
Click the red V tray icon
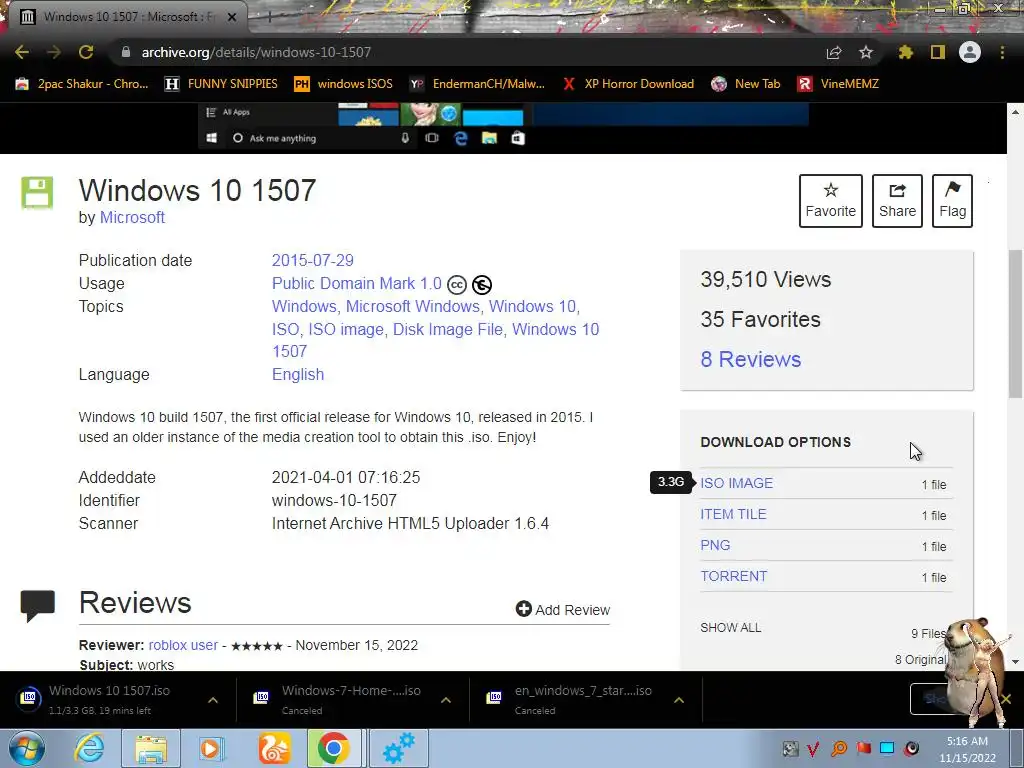pos(814,748)
